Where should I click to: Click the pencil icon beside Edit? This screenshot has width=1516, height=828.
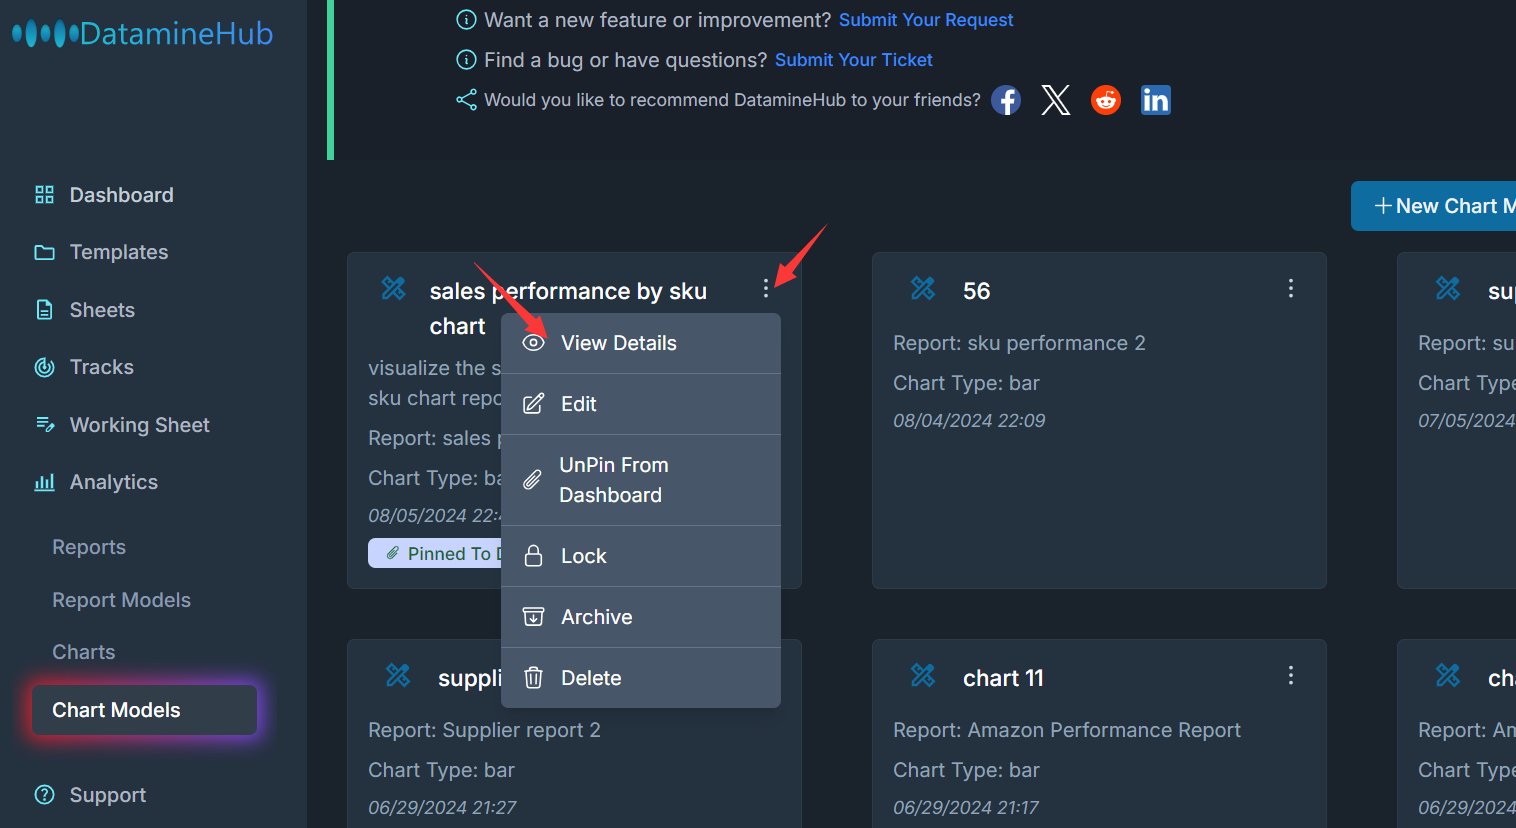[x=534, y=404]
